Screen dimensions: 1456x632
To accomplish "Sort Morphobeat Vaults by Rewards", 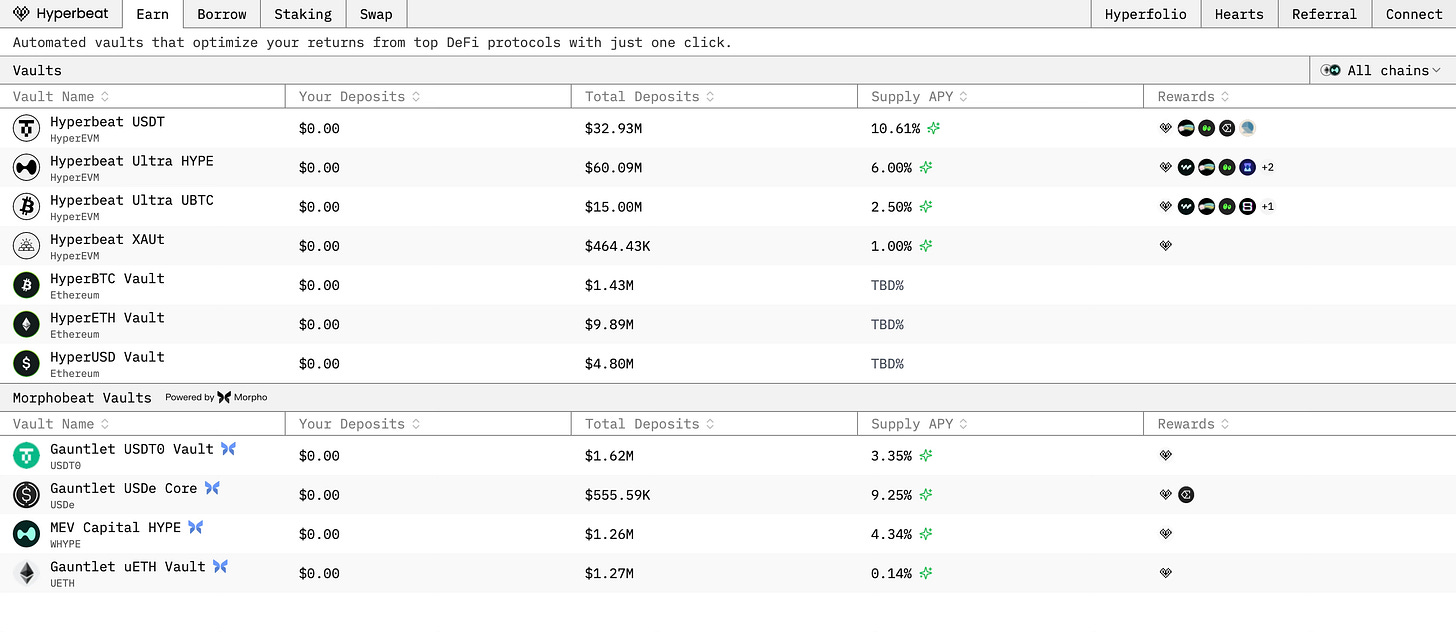I will [1194, 424].
